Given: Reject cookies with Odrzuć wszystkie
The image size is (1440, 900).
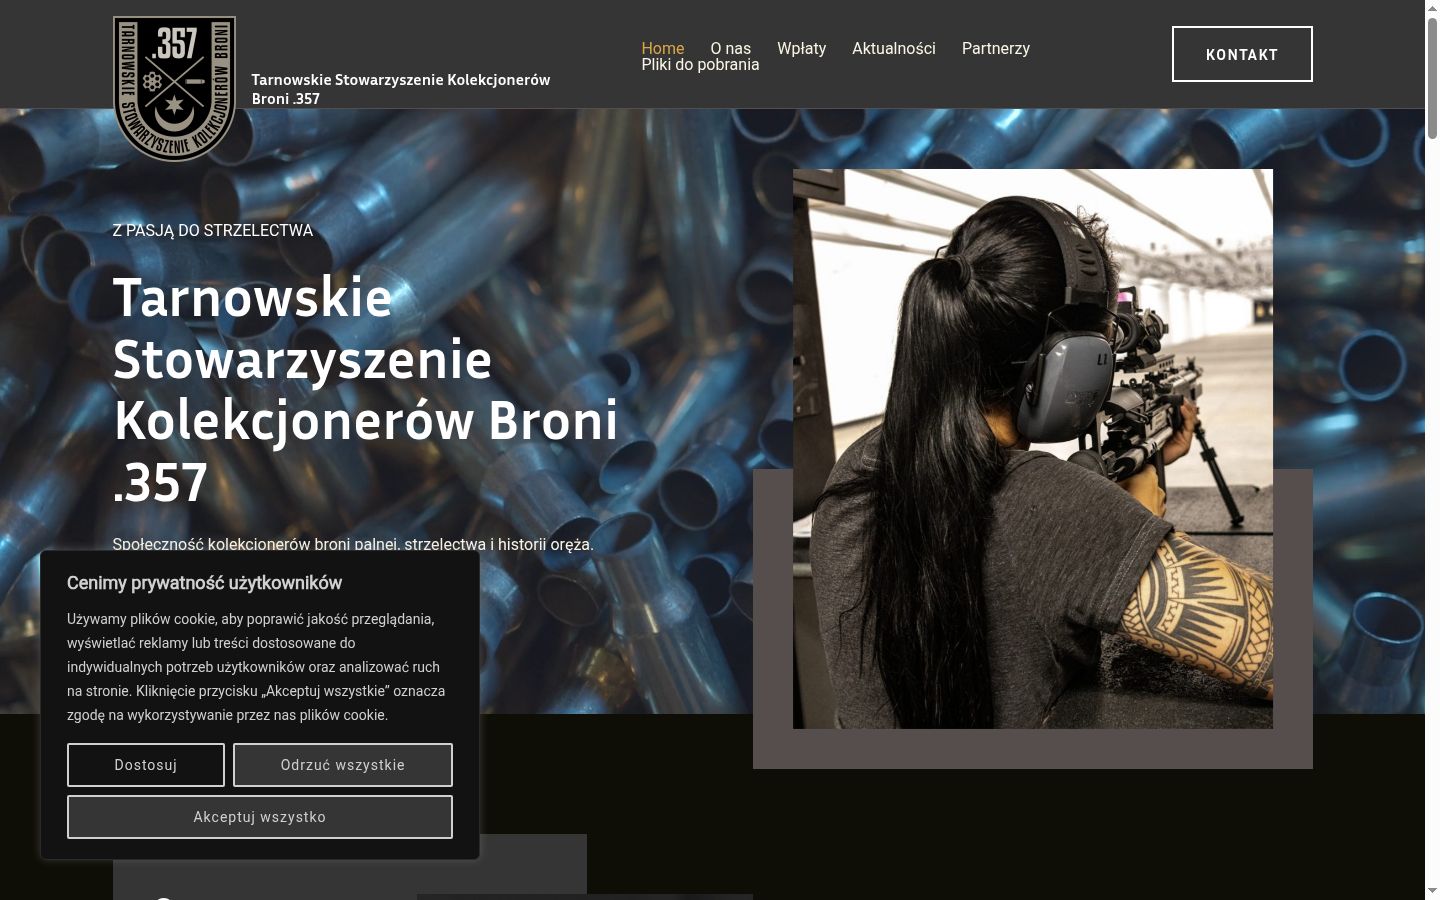Looking at the screenshot, I should 343,765.
